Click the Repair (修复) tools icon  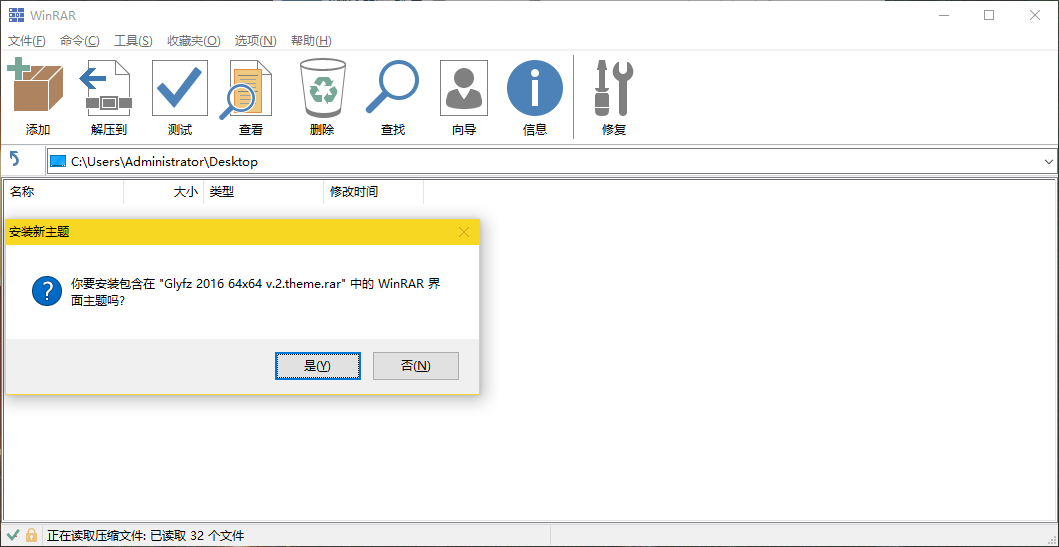pos(613,88)
